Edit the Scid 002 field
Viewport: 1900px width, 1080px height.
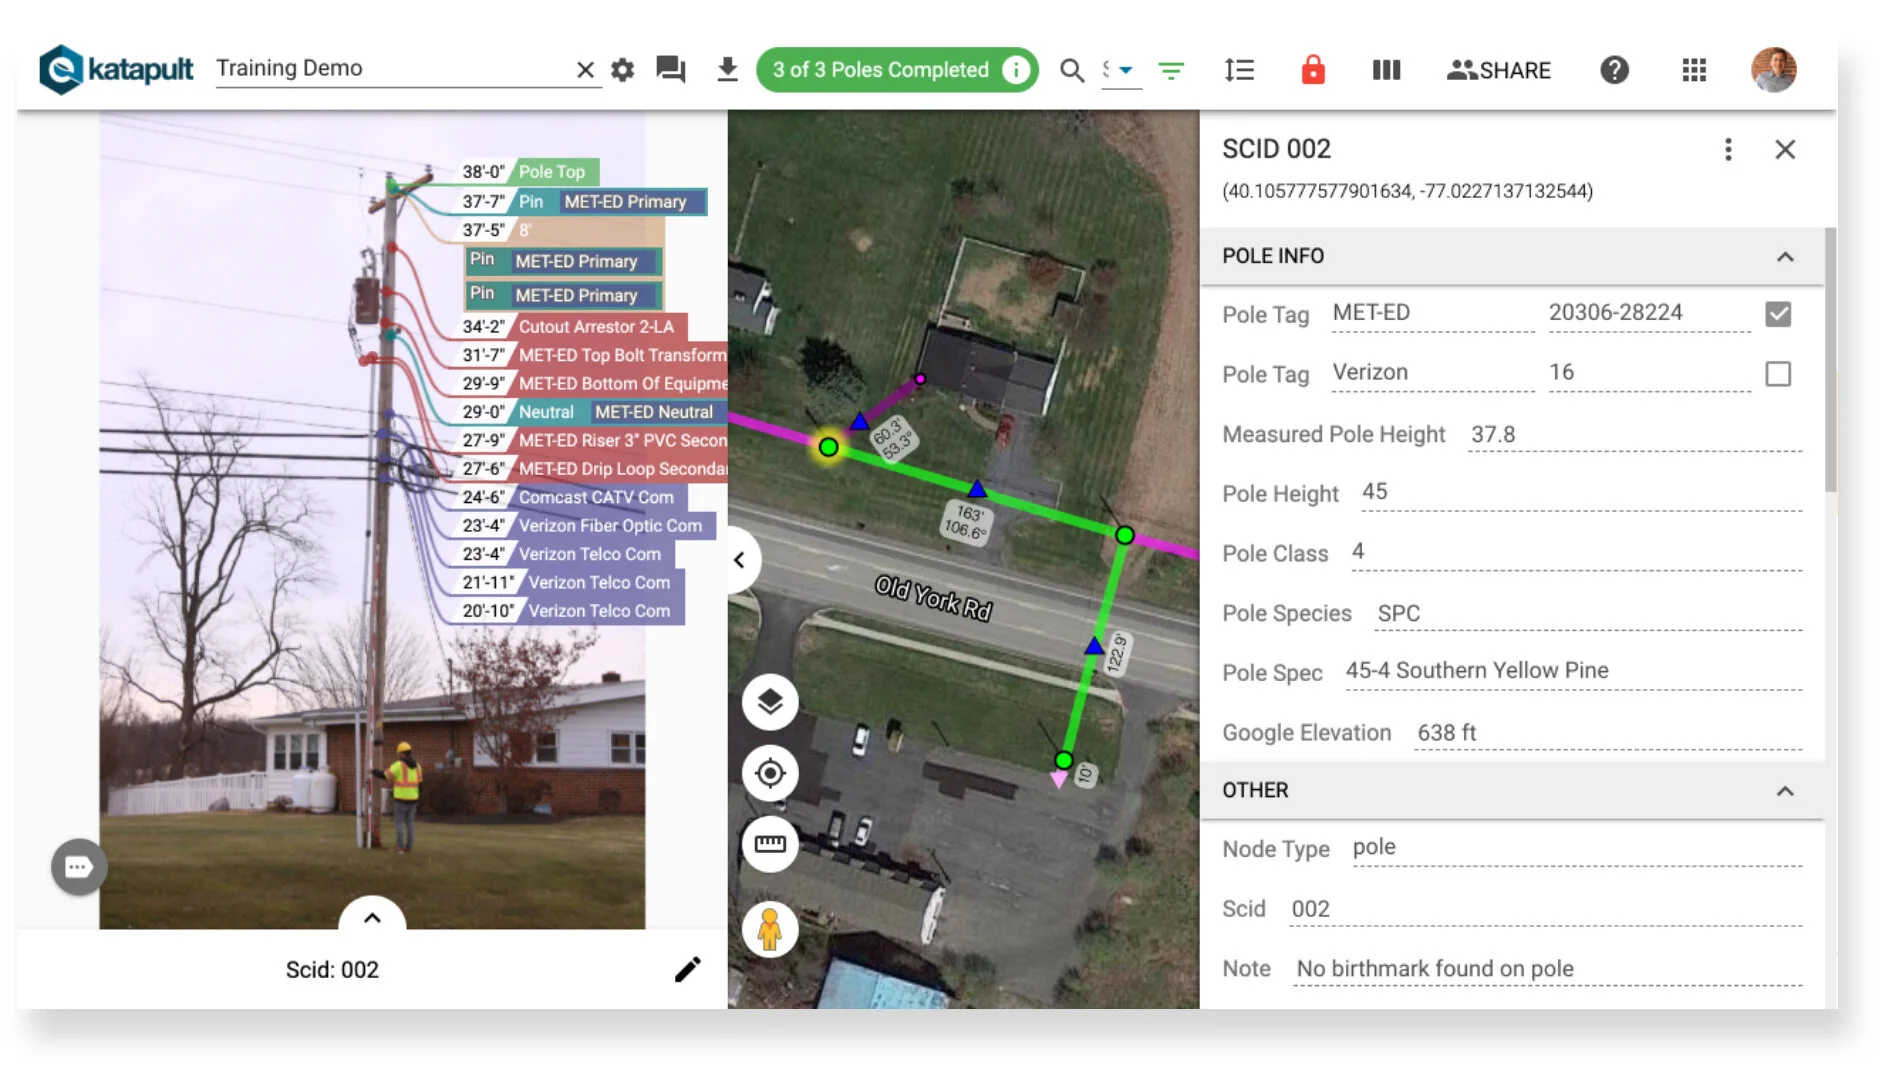pos(1545,909)
